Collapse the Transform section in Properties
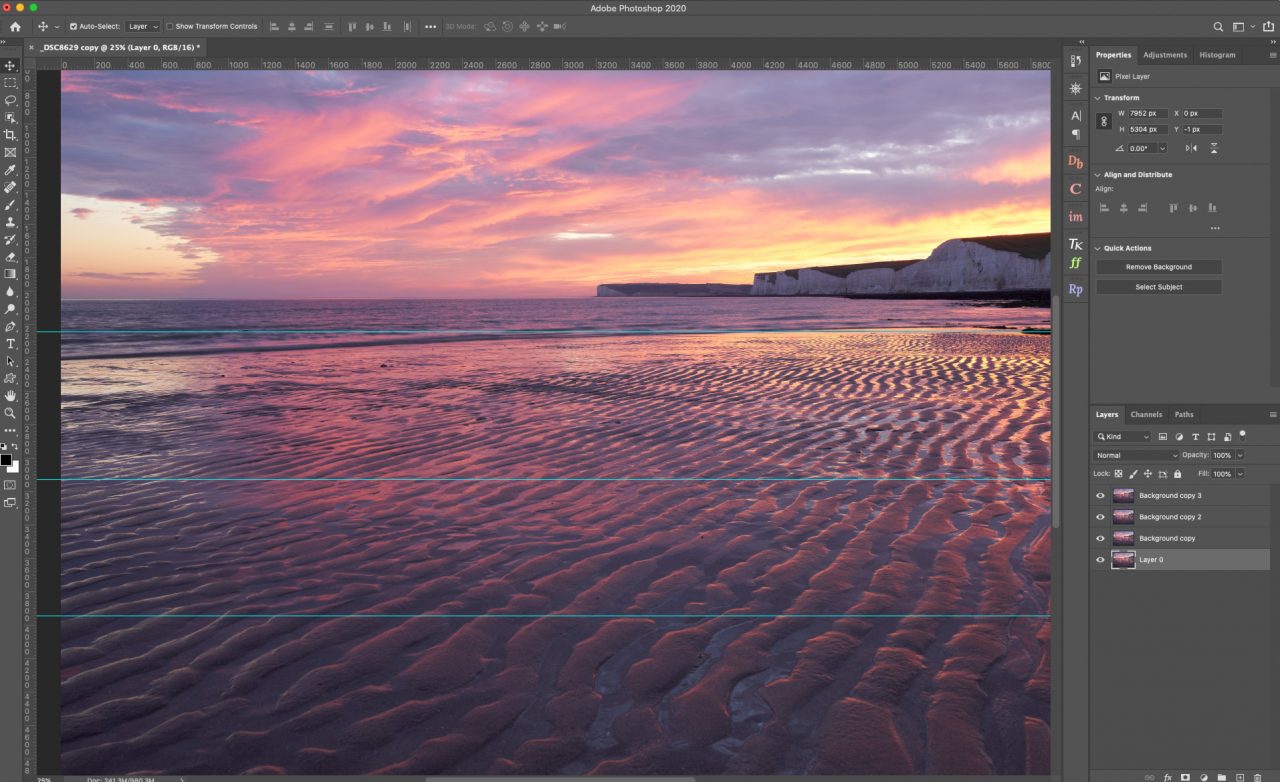This screenshot has width=1280, height=782. coord(1098,97)
